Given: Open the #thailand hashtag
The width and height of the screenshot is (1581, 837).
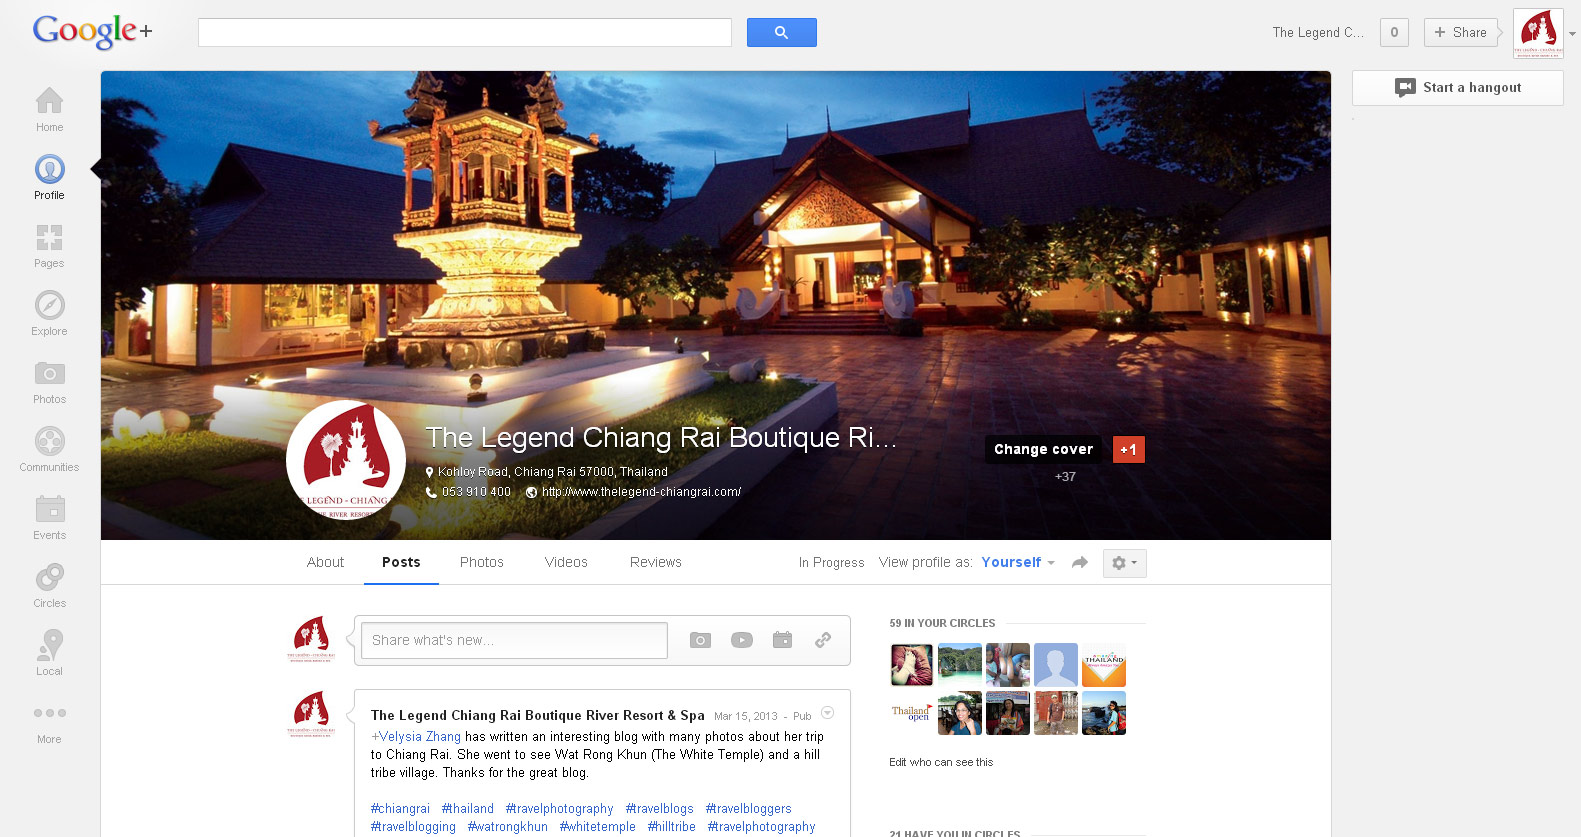Looking at the screenshot, I should tap(468, 809).
